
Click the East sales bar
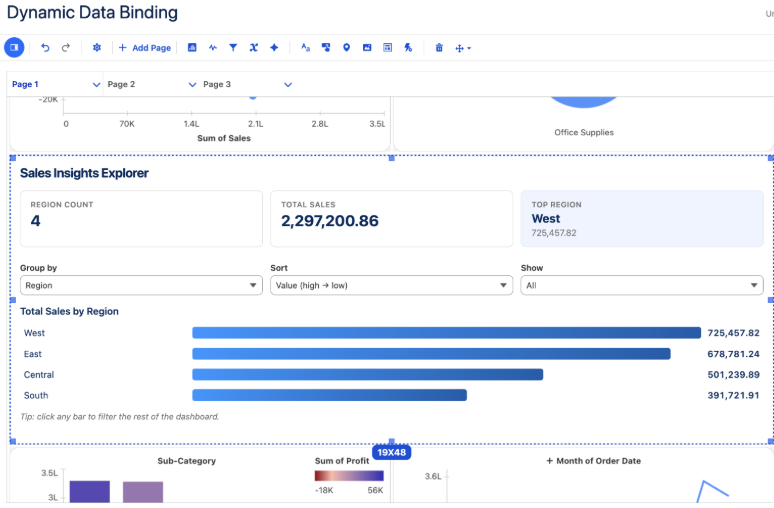[431, 353]
